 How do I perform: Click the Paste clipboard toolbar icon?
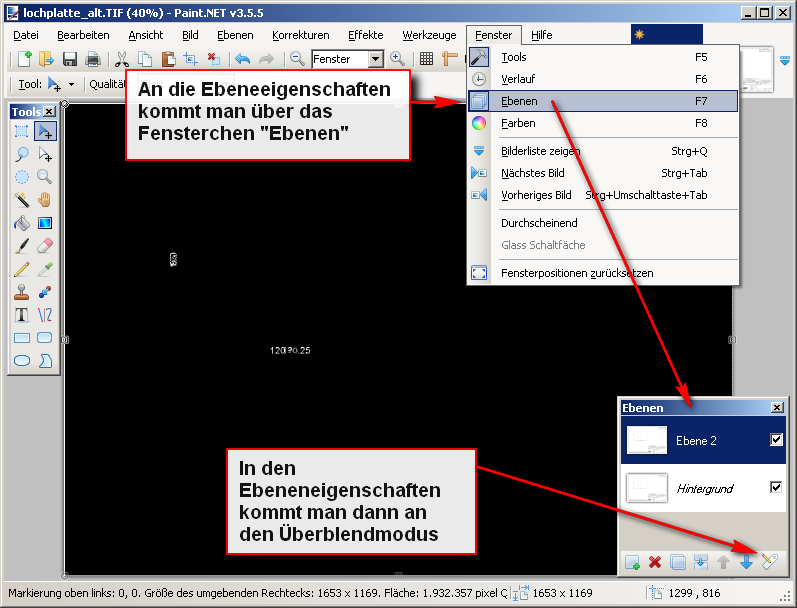[168, 59]
